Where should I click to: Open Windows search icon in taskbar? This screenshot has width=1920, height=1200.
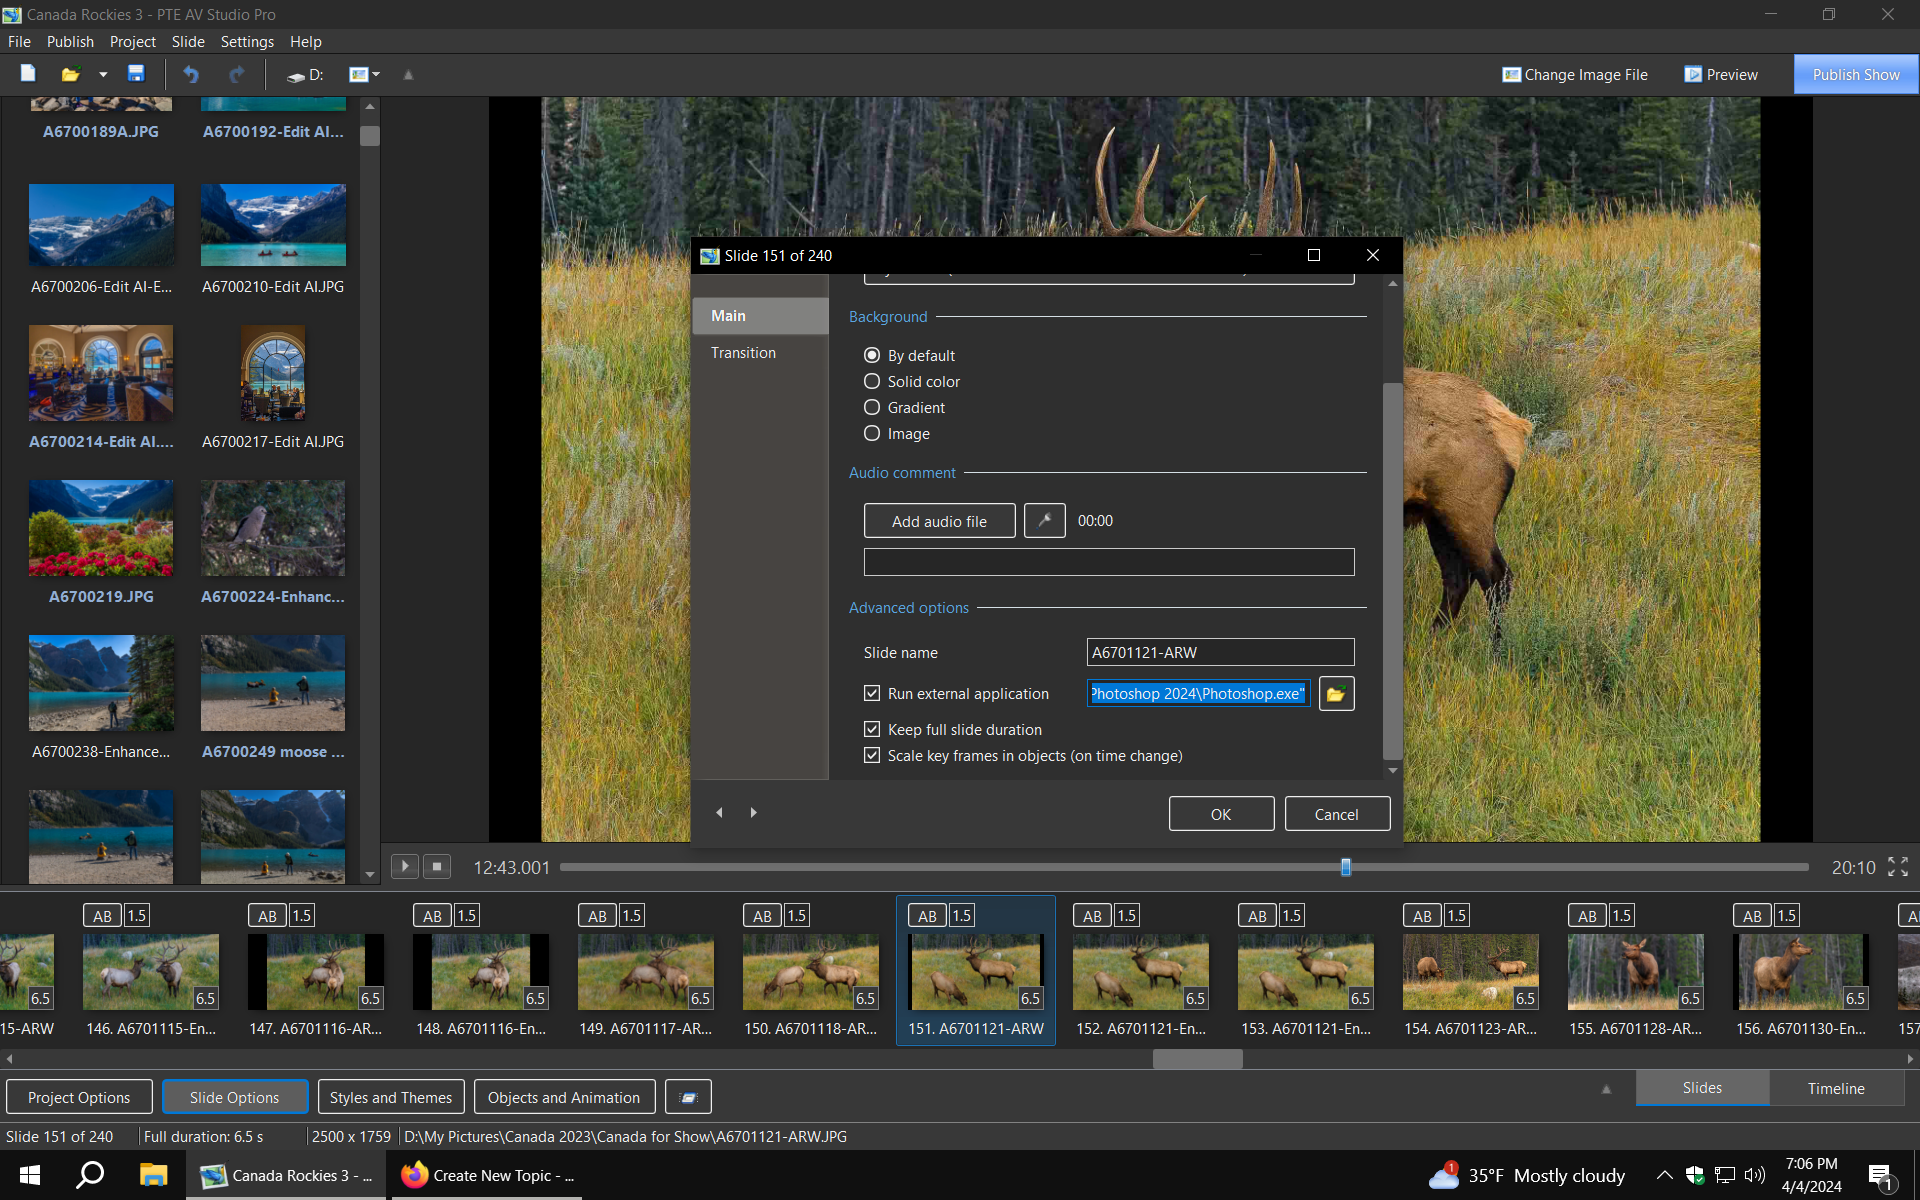coord(91,1175)
